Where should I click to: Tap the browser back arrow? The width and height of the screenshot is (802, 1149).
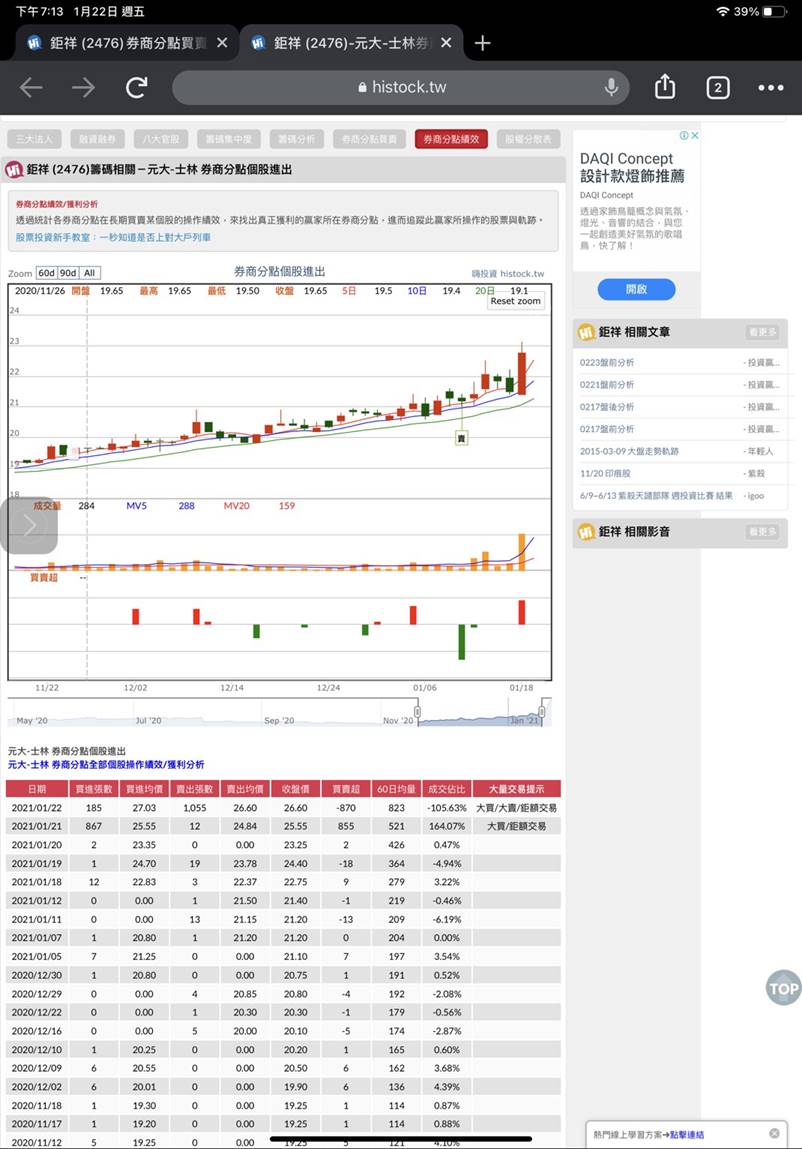pyautogui.click(x=31, y=88)
